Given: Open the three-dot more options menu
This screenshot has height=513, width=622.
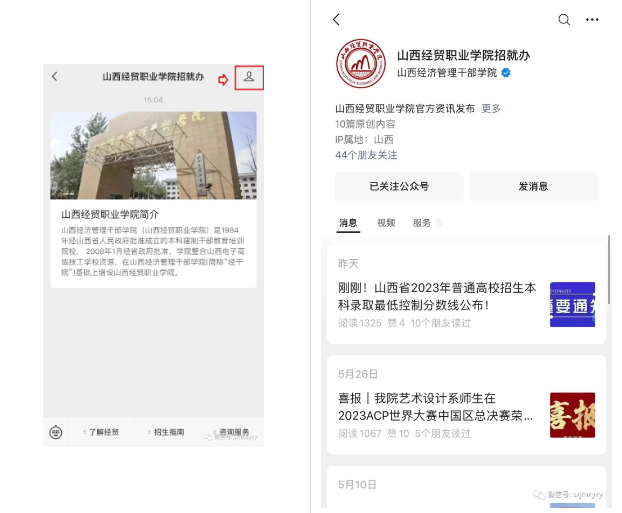Looking at the screenshot, I should 592,19.
